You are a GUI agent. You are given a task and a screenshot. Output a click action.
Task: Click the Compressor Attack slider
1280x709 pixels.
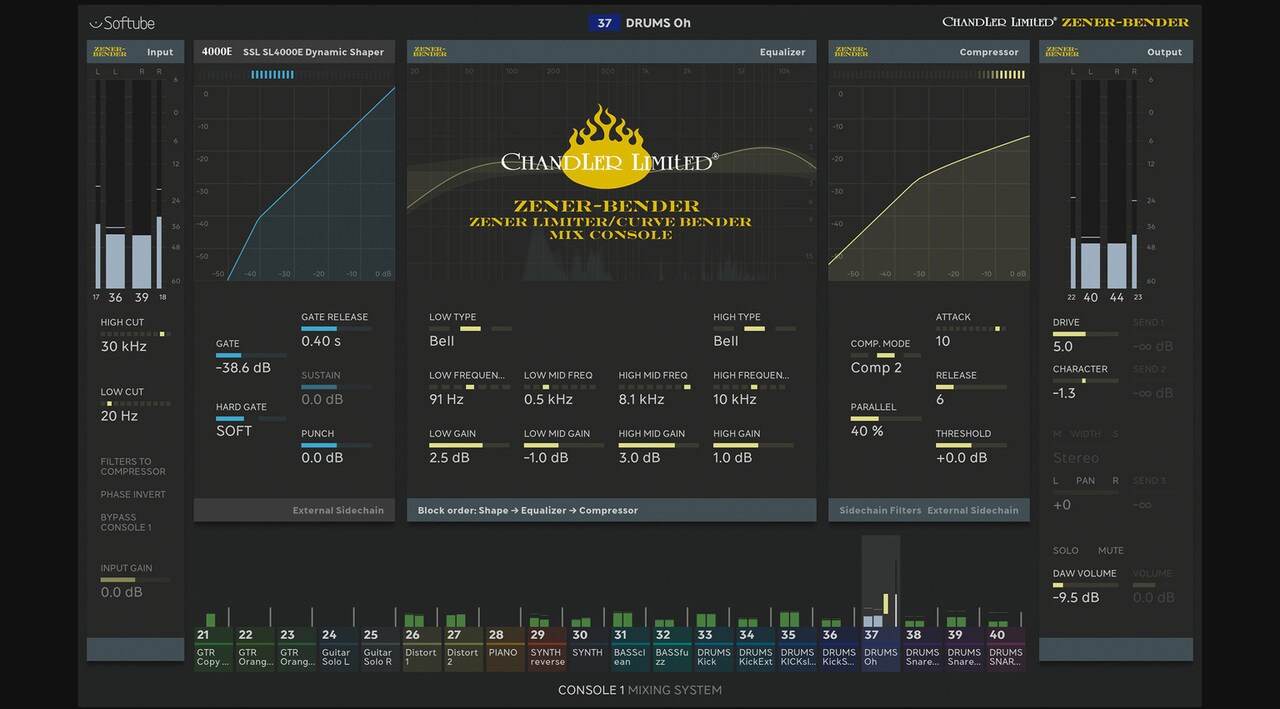tap(971, 328)
